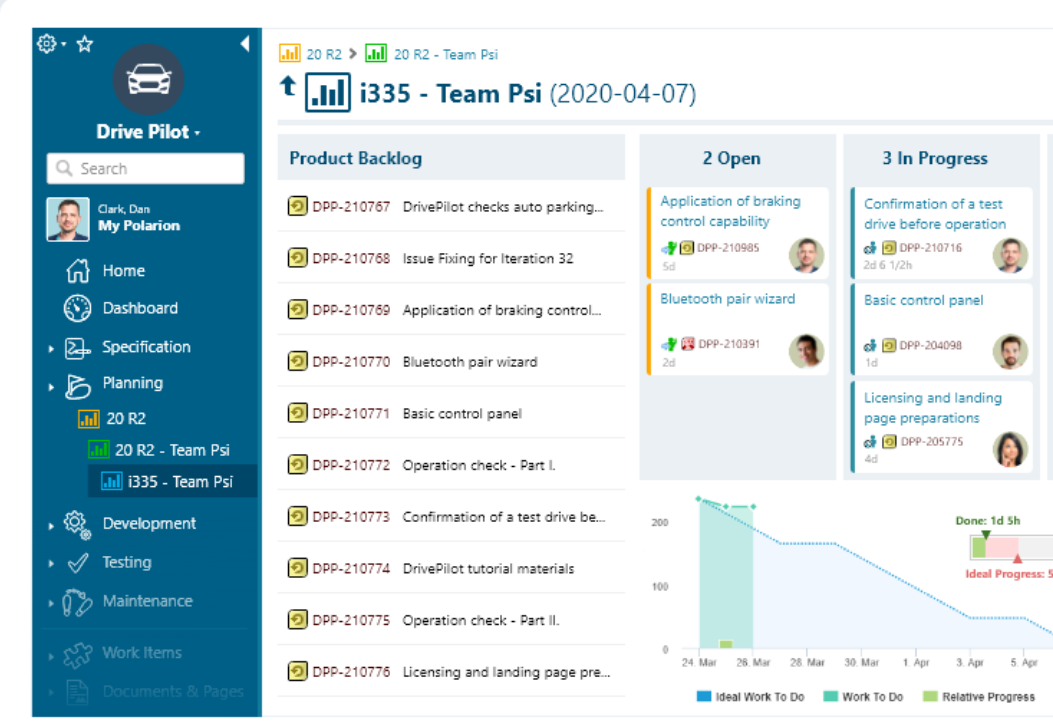The height and width of the screenshot is (722, 1053).
Task: Click the icon beside DPP-210771
Action: (297, 413)
